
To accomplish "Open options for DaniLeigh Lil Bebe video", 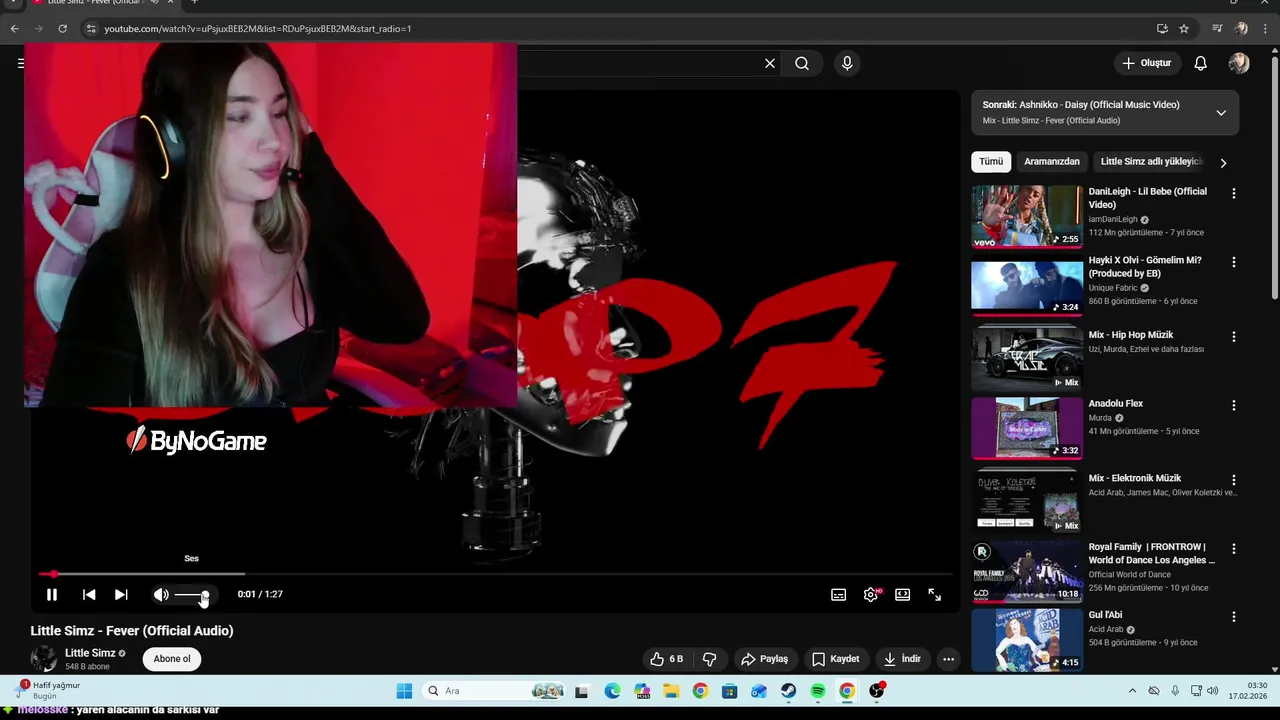I will pyautogui.click(x=1234, y=193).
